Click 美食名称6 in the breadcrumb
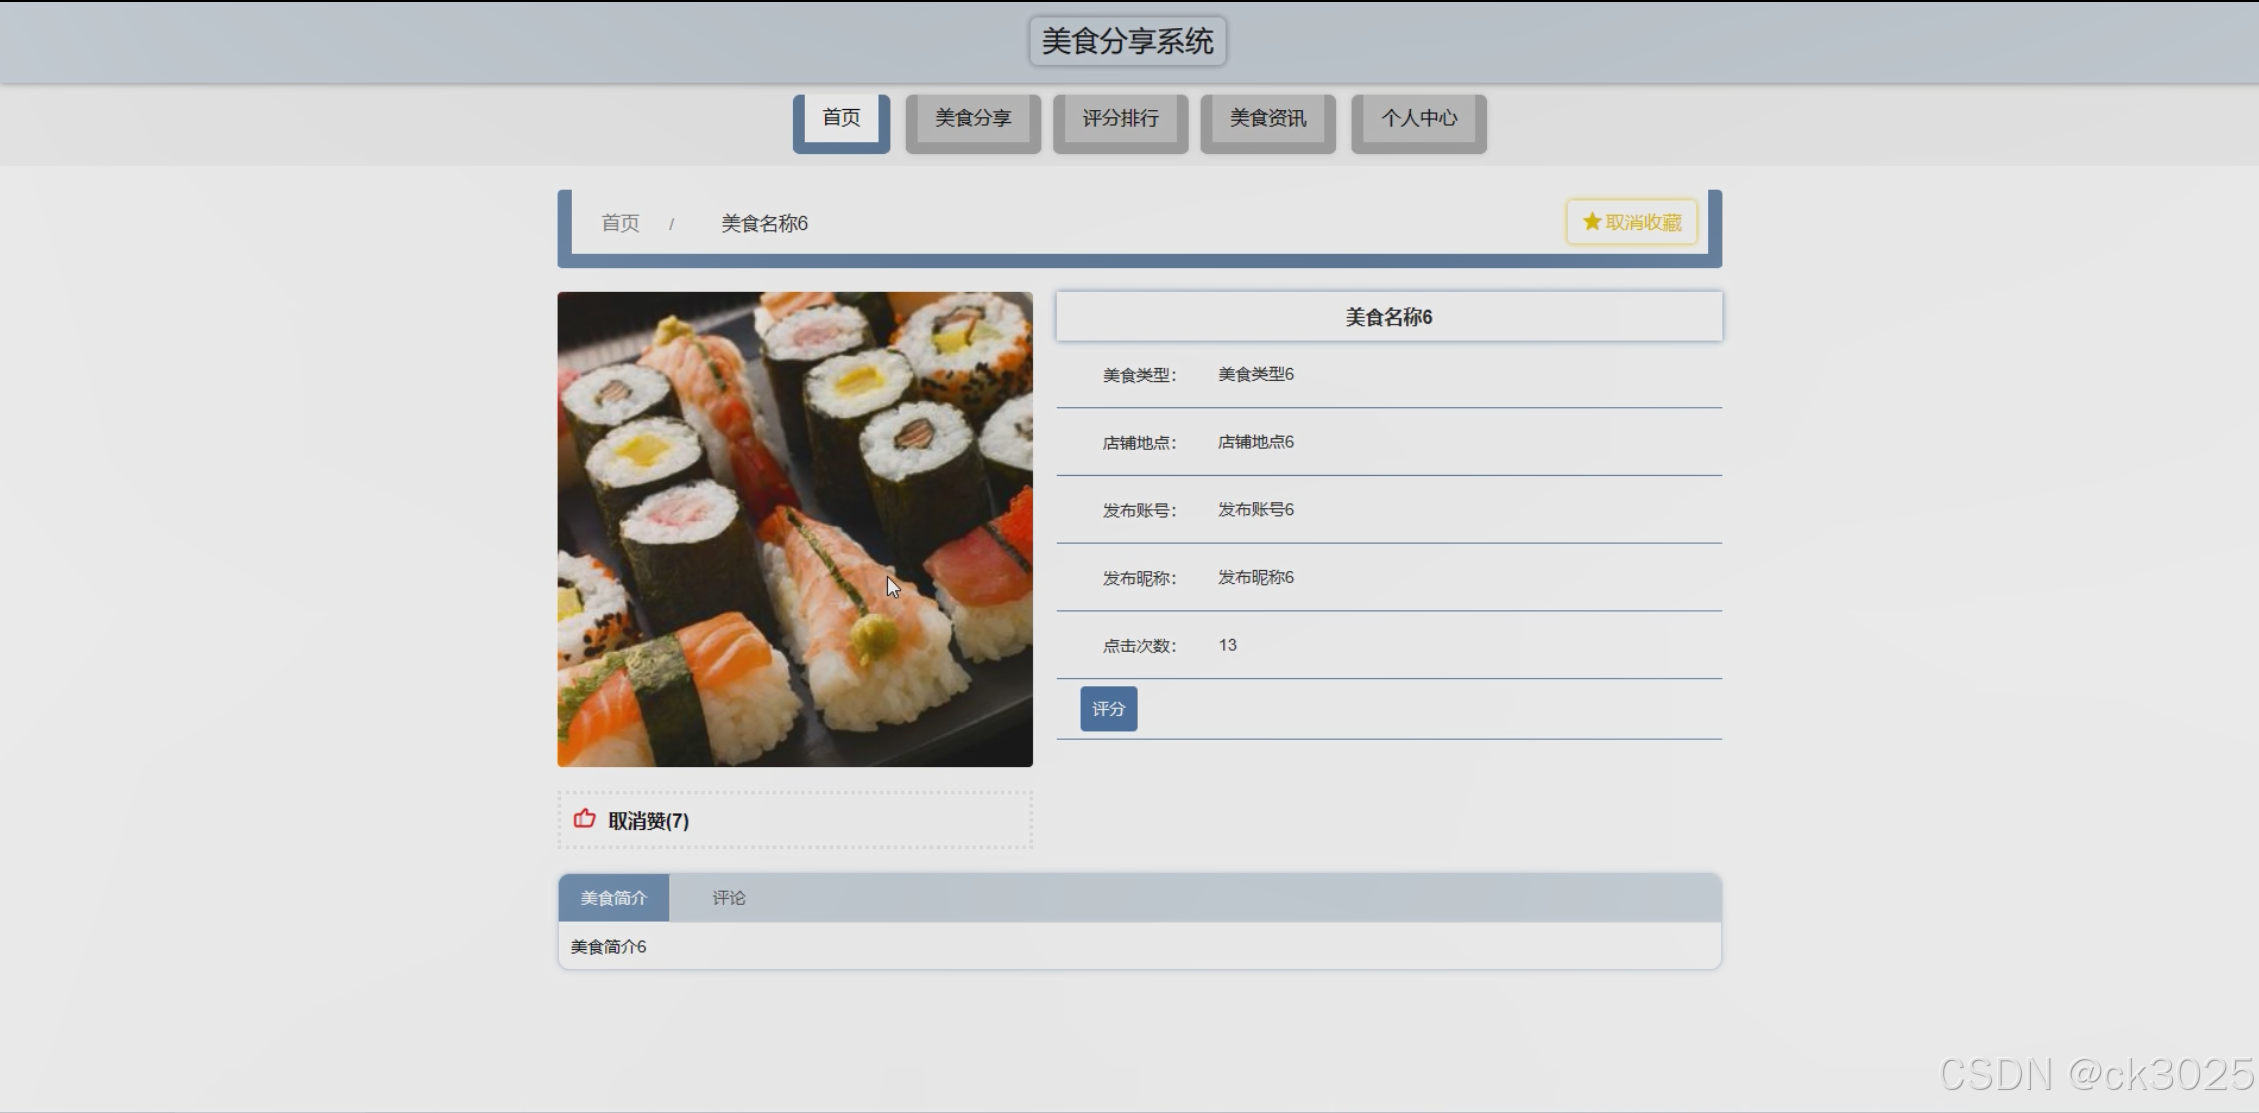2259x1113 pixels. (x=764, y=223)
